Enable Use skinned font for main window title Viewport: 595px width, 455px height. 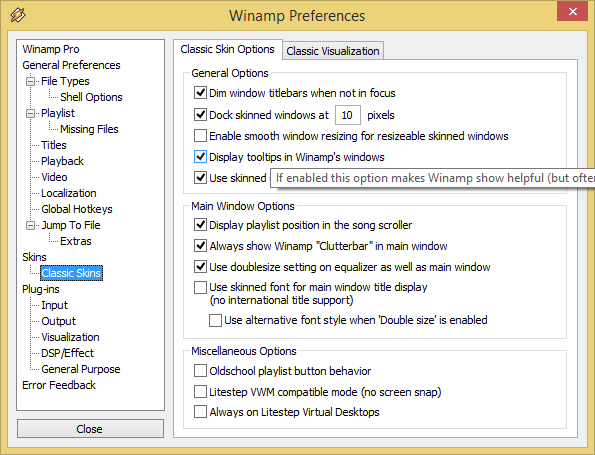pos(200,287)
